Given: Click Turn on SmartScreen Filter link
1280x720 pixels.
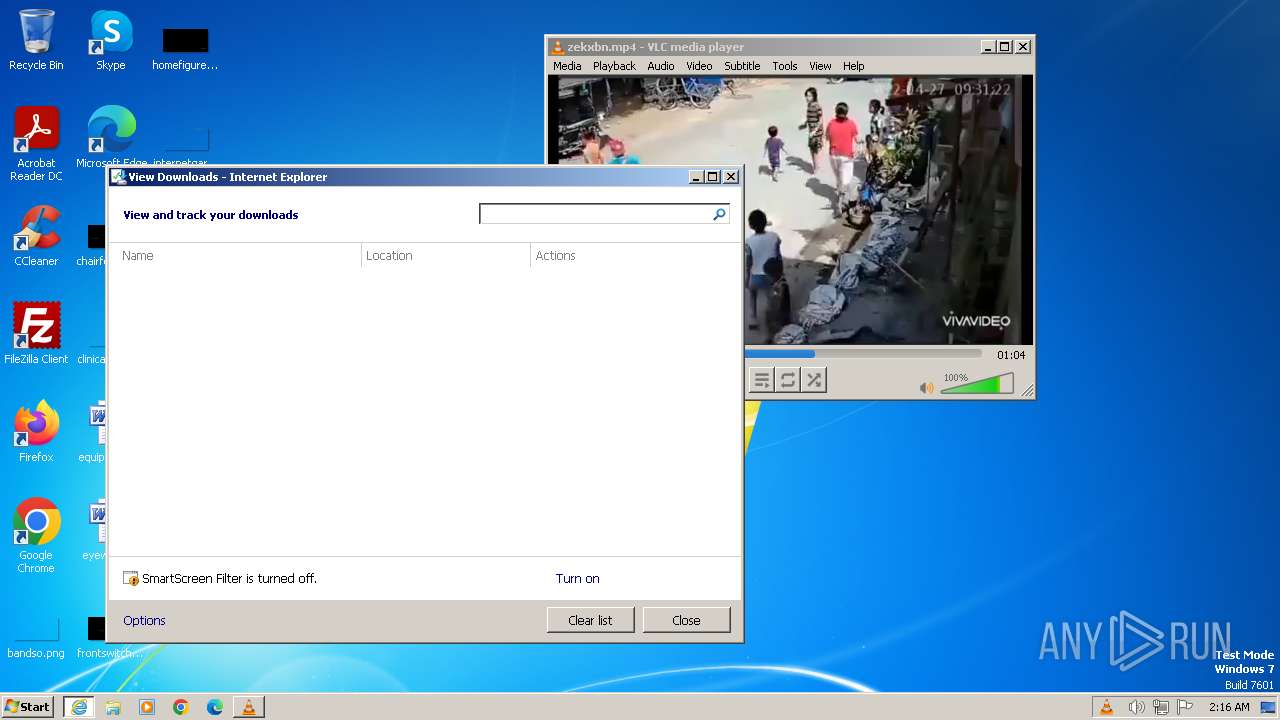Looking at the screenshot, I should pos(578,578).
